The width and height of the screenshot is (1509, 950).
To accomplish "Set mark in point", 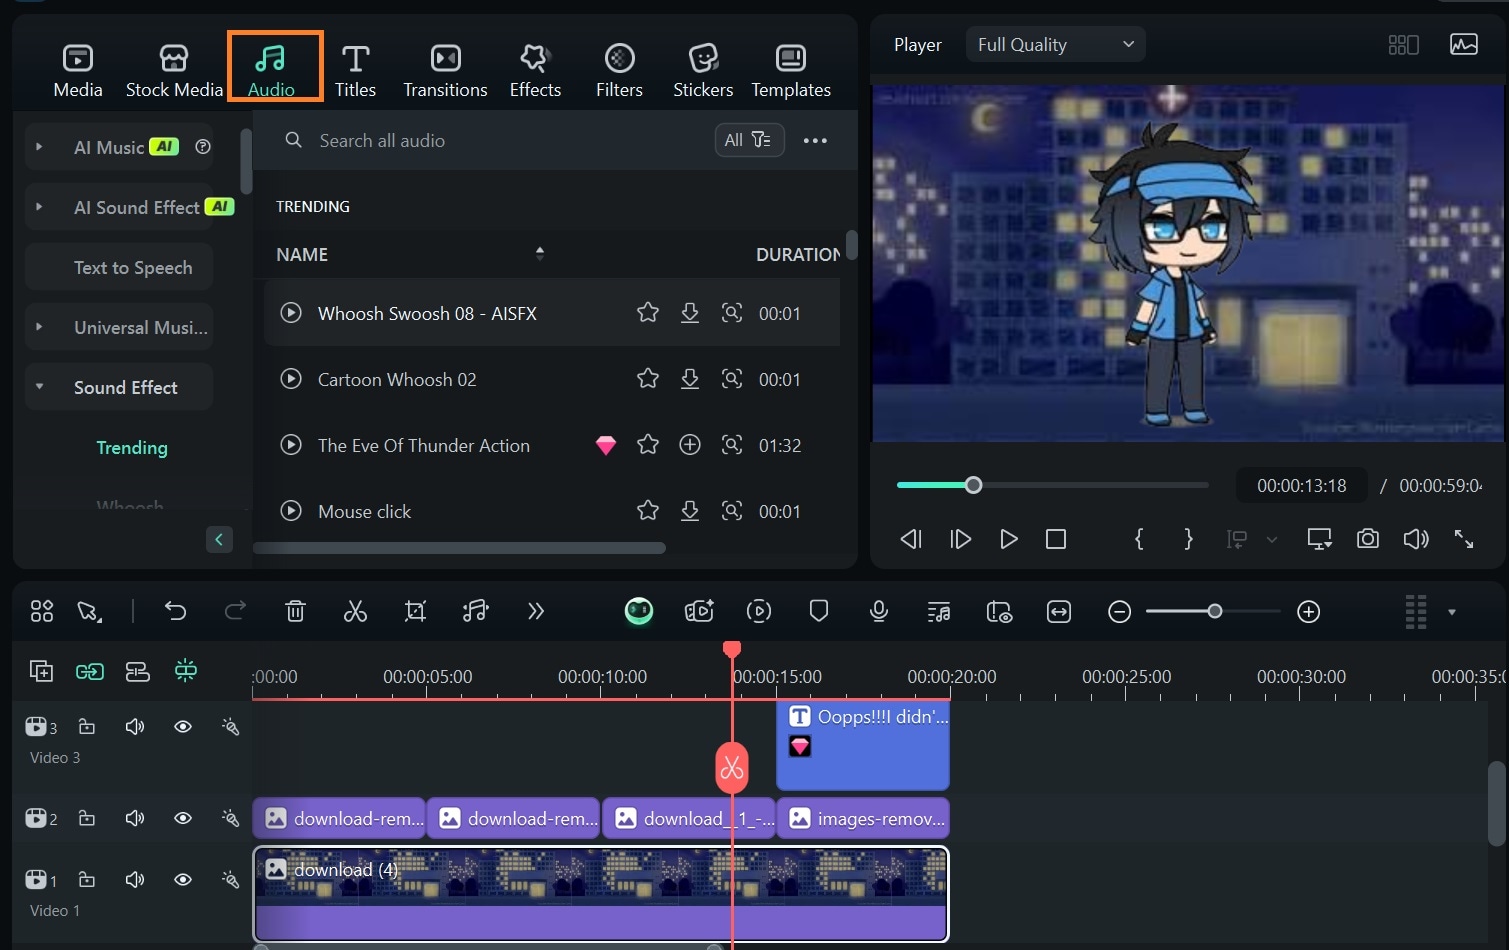I will point(1139,539).
